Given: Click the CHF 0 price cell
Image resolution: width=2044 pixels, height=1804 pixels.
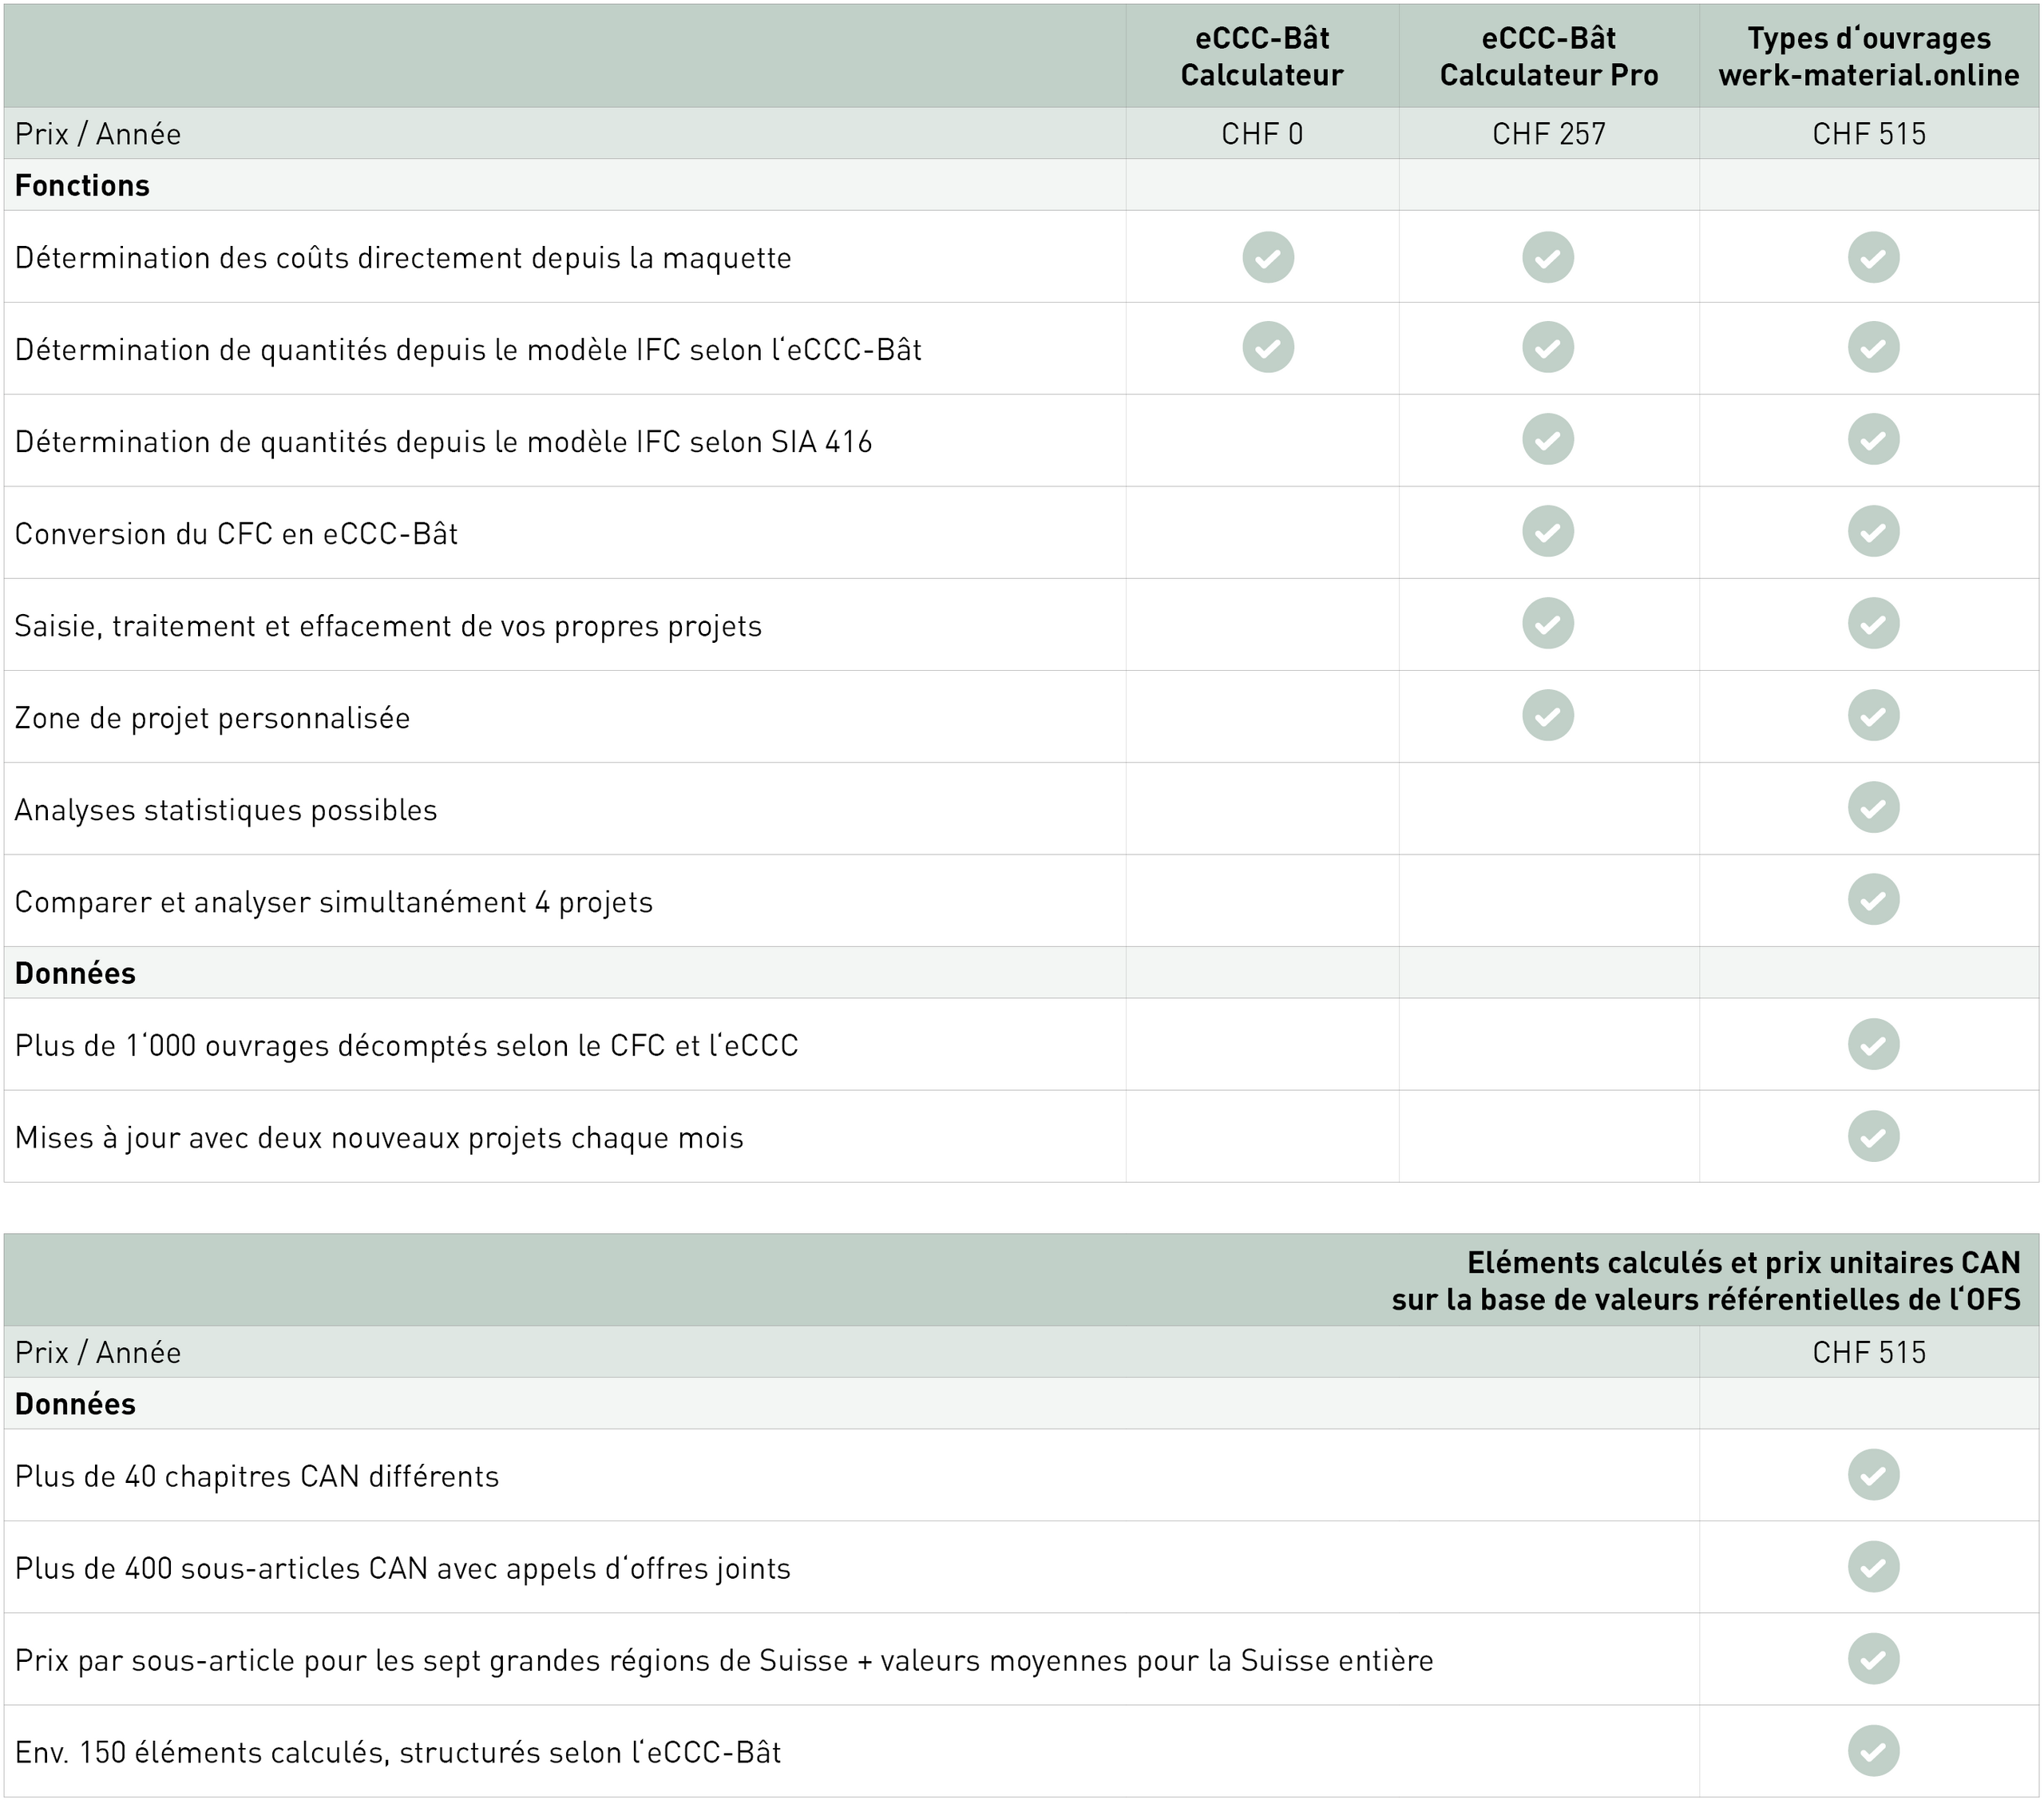Looking at the screenshot, I should point(1262,134).
